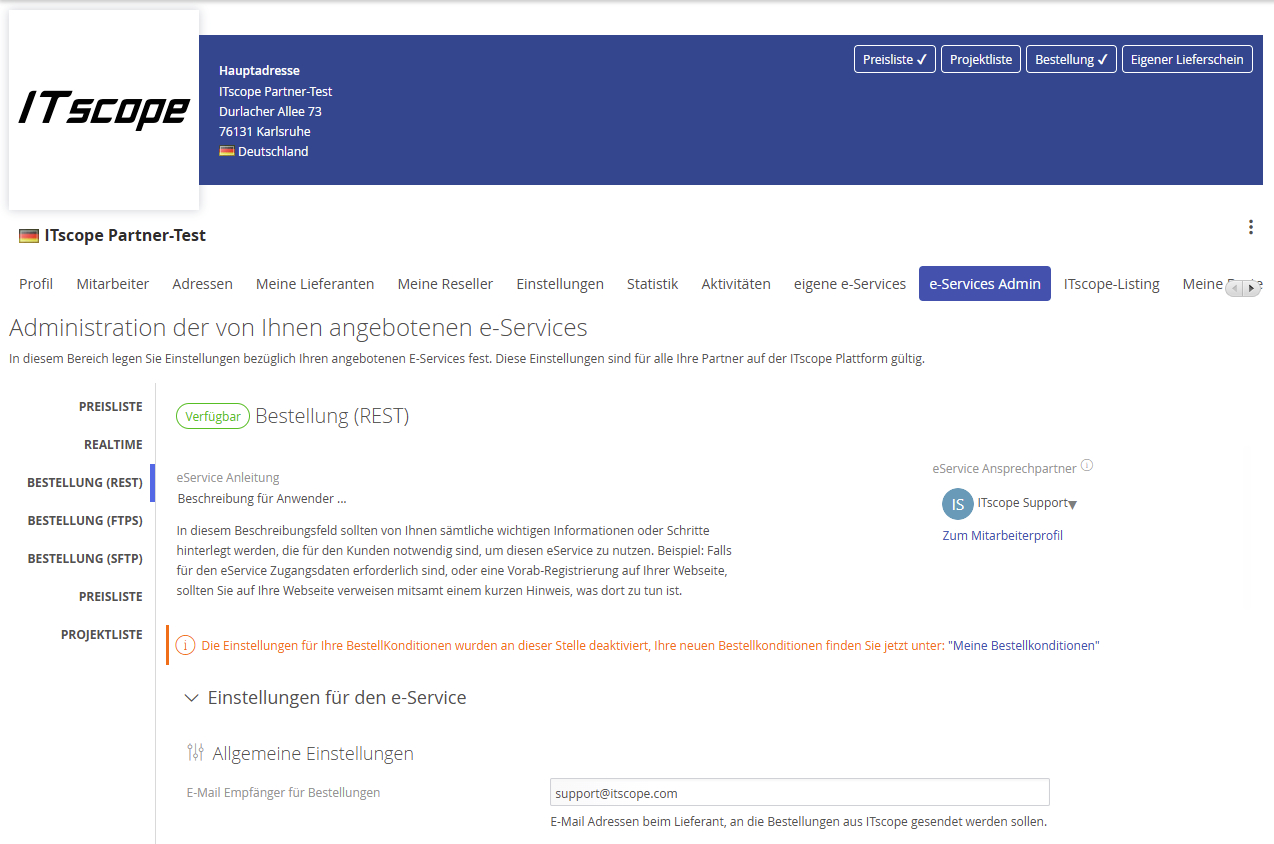
Task: Switch to eigene e-Services tab
Action: [x=850, y=284]
